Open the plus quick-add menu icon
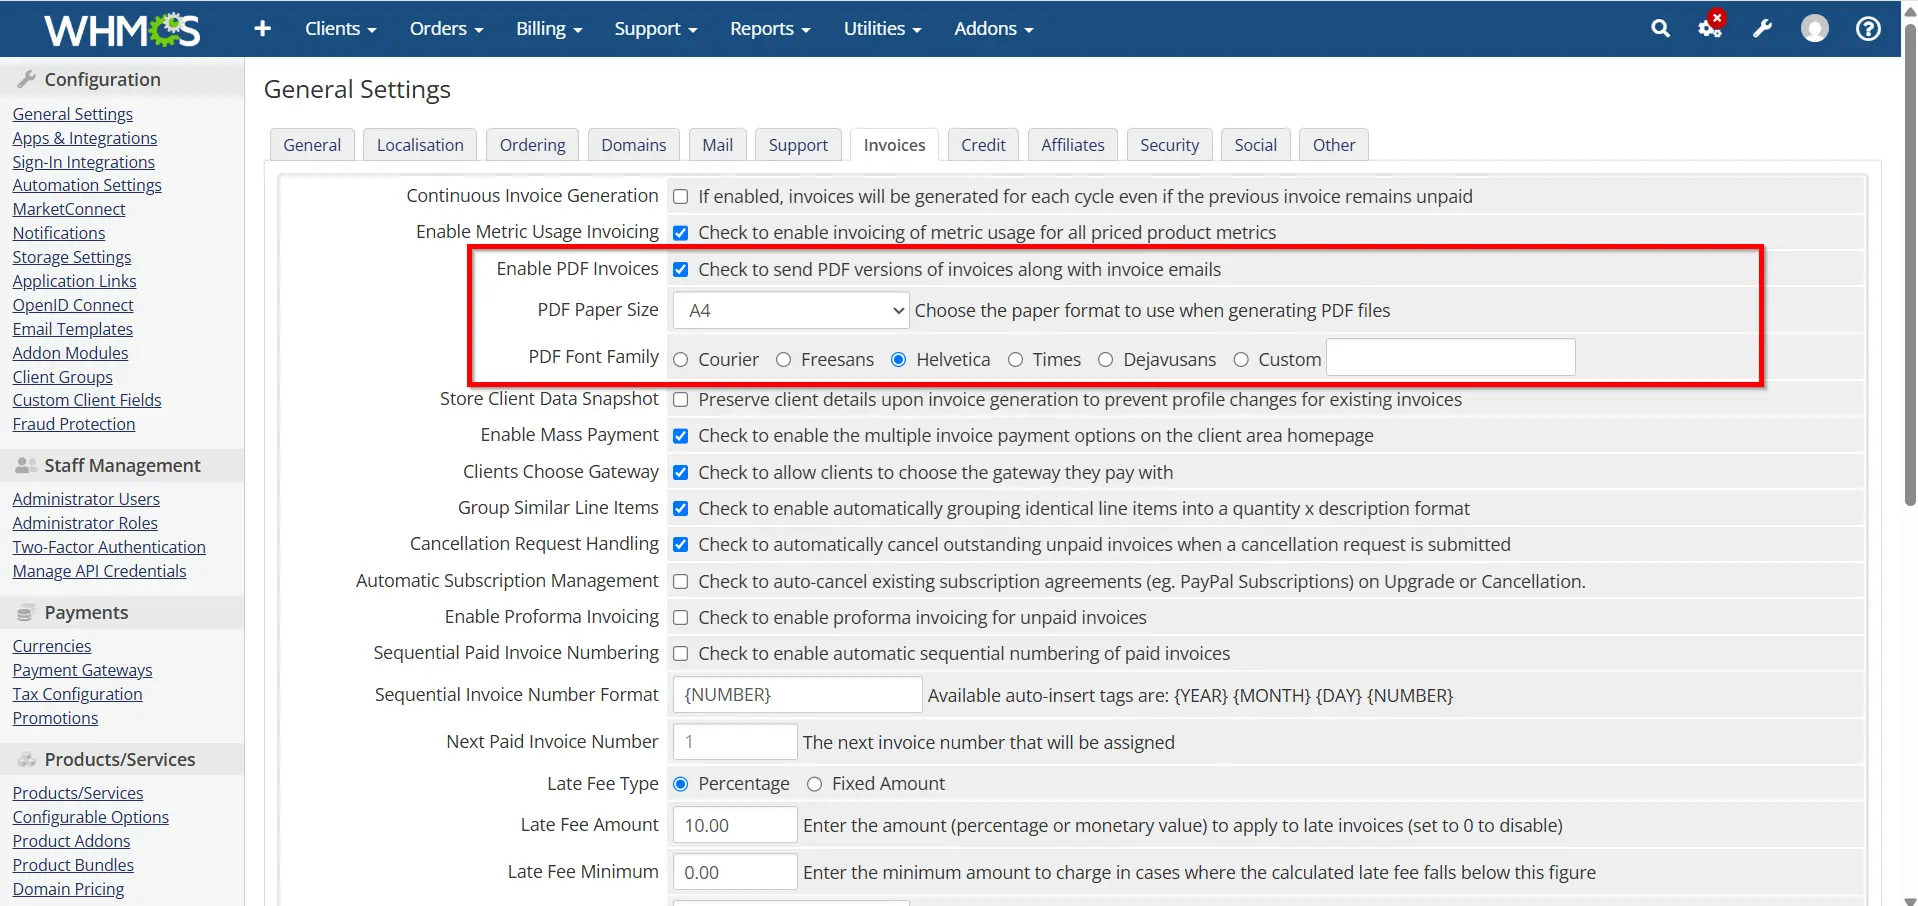The width and height of the screenshot is (1918, 906). coord(262,29)
